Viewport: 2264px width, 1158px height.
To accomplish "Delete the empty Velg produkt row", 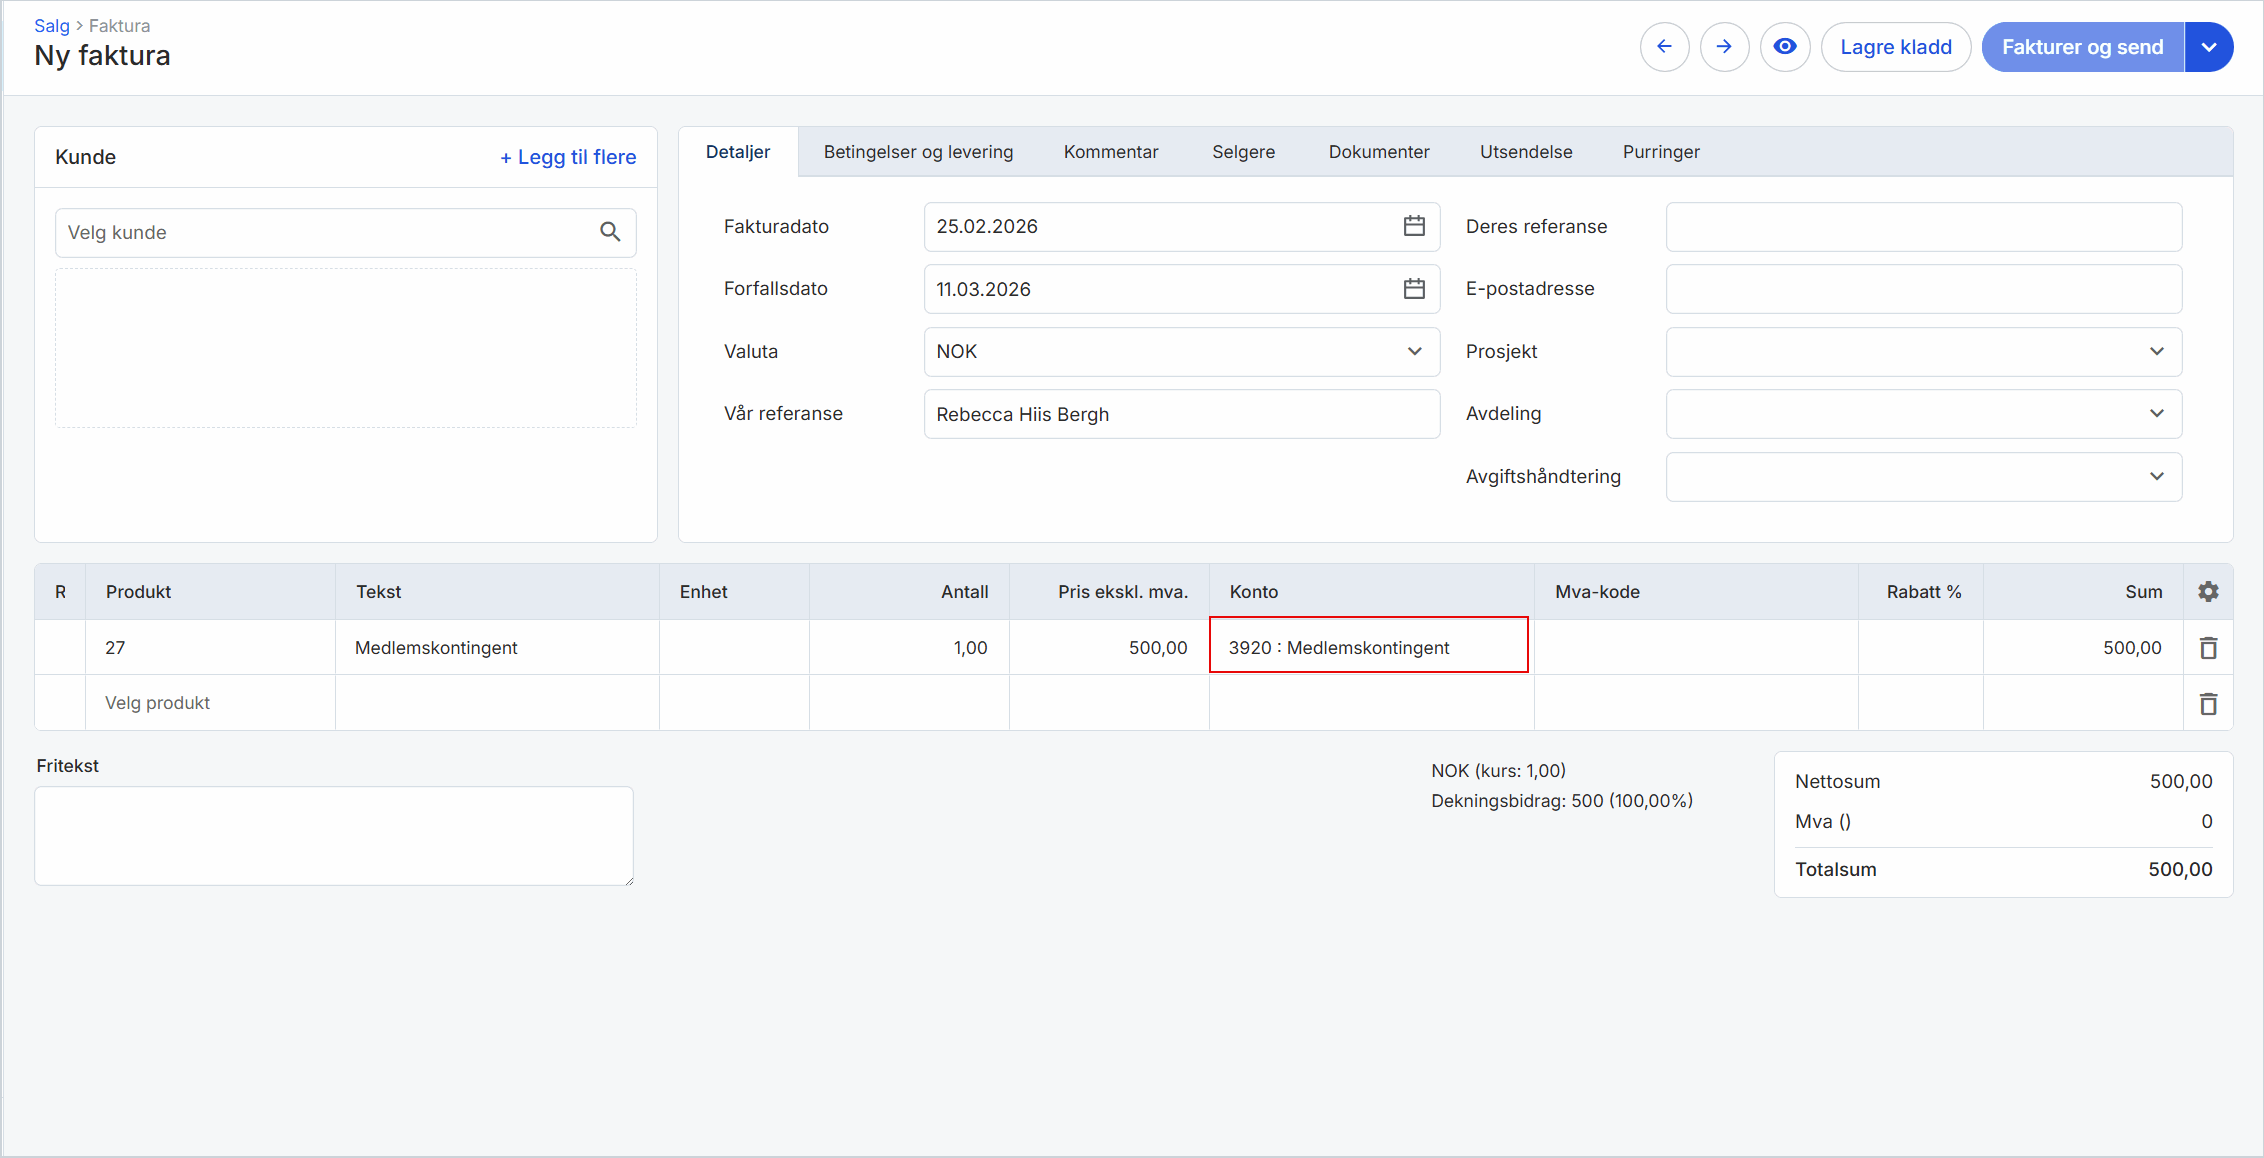I will [x=2208, y=704].
